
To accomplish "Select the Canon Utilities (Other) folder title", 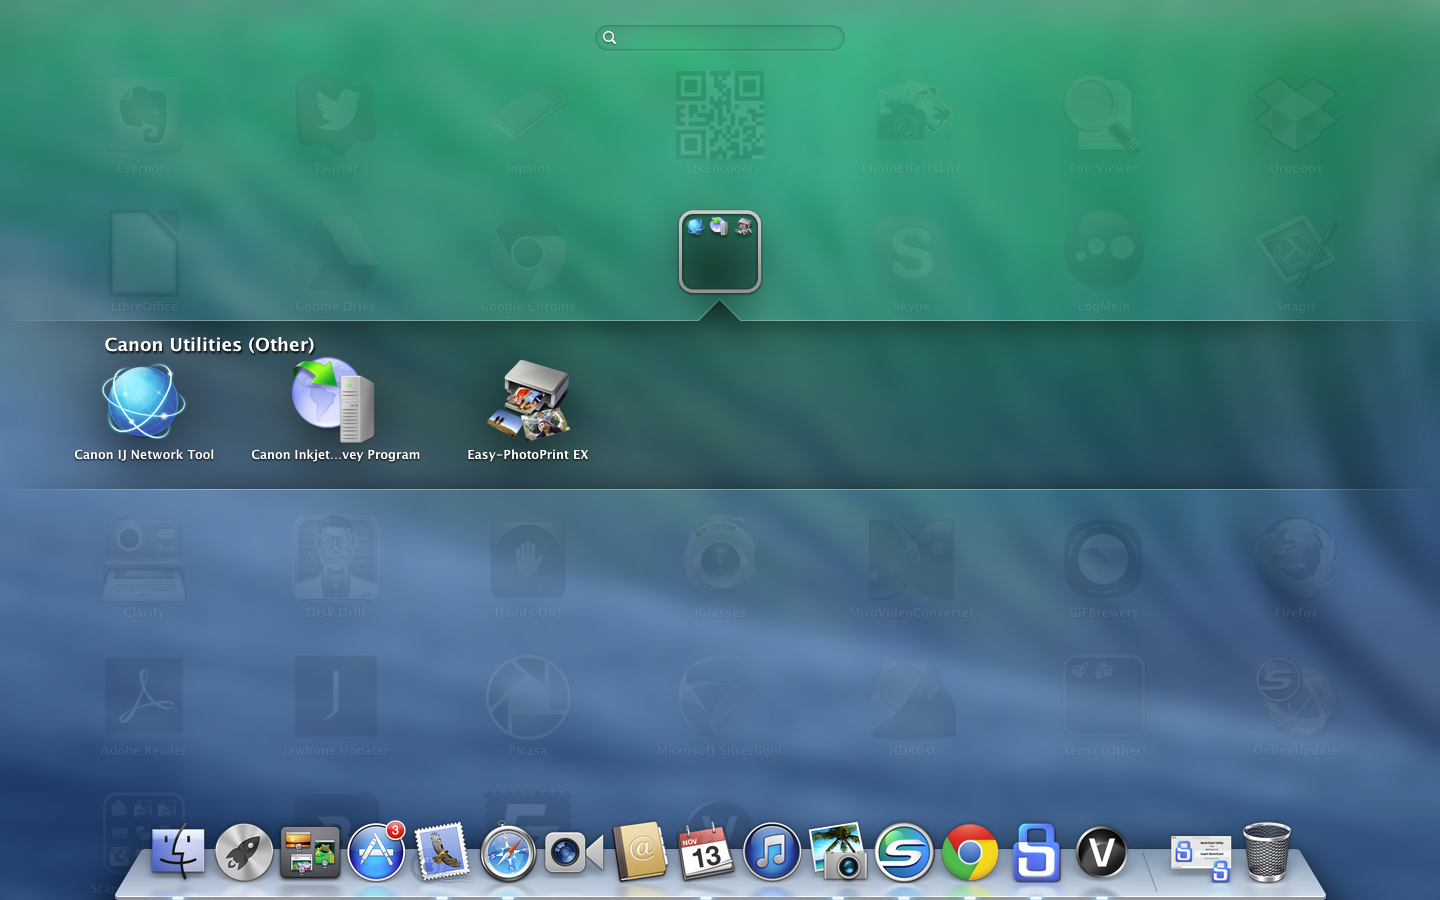I will (x=209, y=345).
